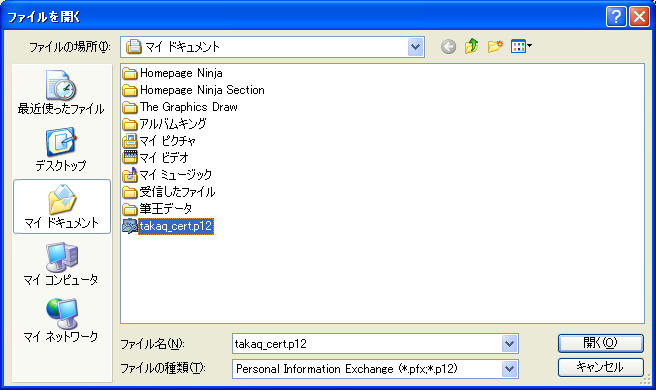Select the 受信したファイル folder icon

click(130, 192)
